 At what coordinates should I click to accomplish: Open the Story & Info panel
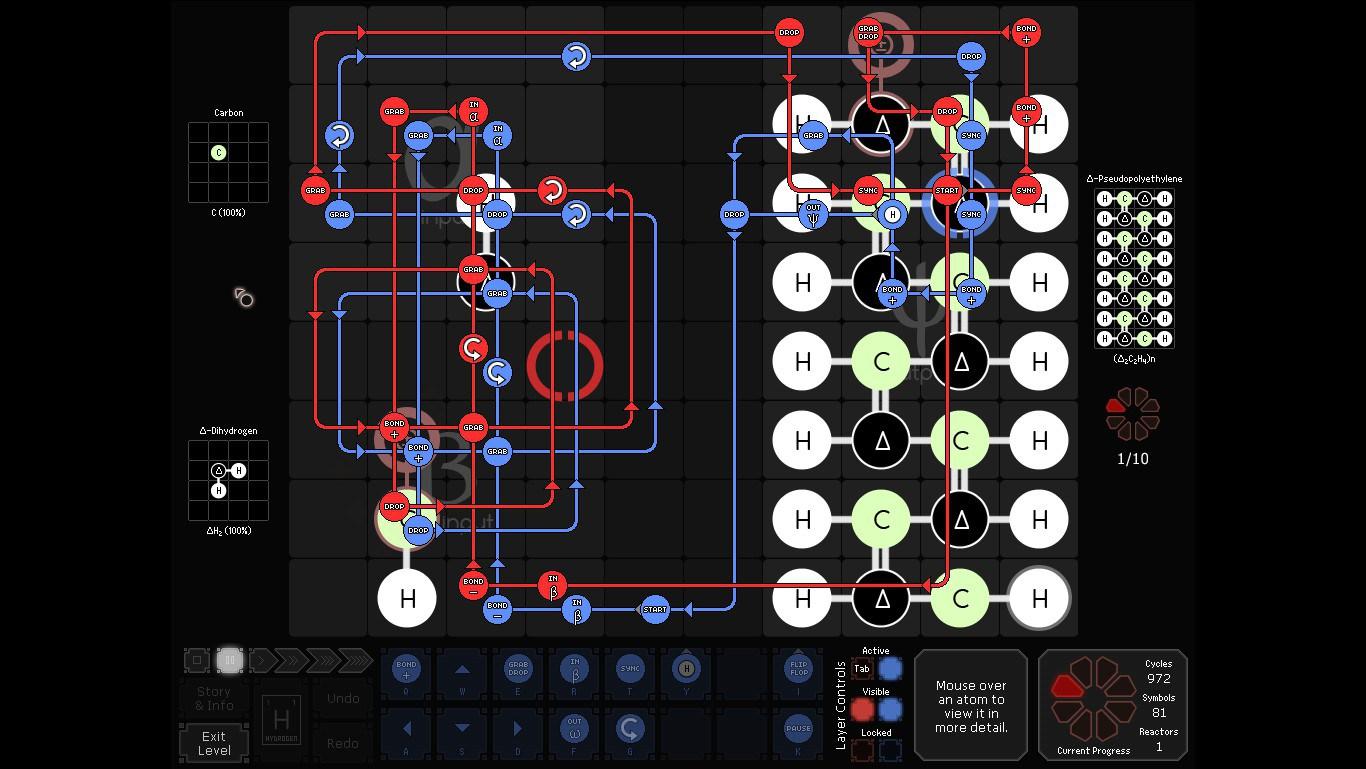[214, 698]
